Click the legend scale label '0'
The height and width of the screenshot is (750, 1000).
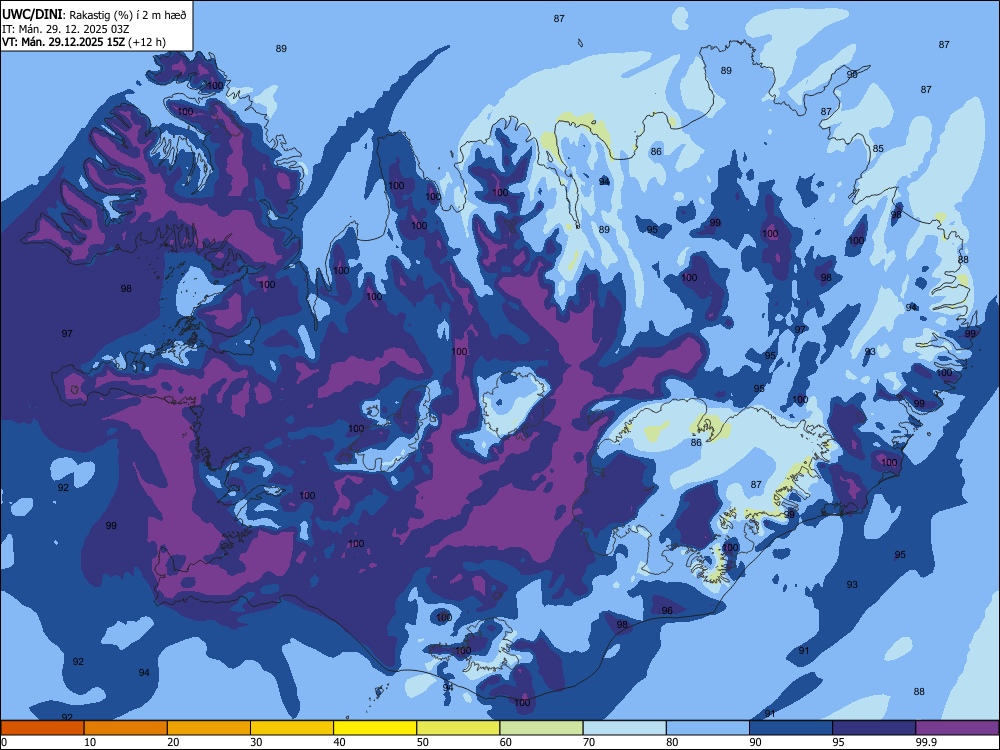4,742
